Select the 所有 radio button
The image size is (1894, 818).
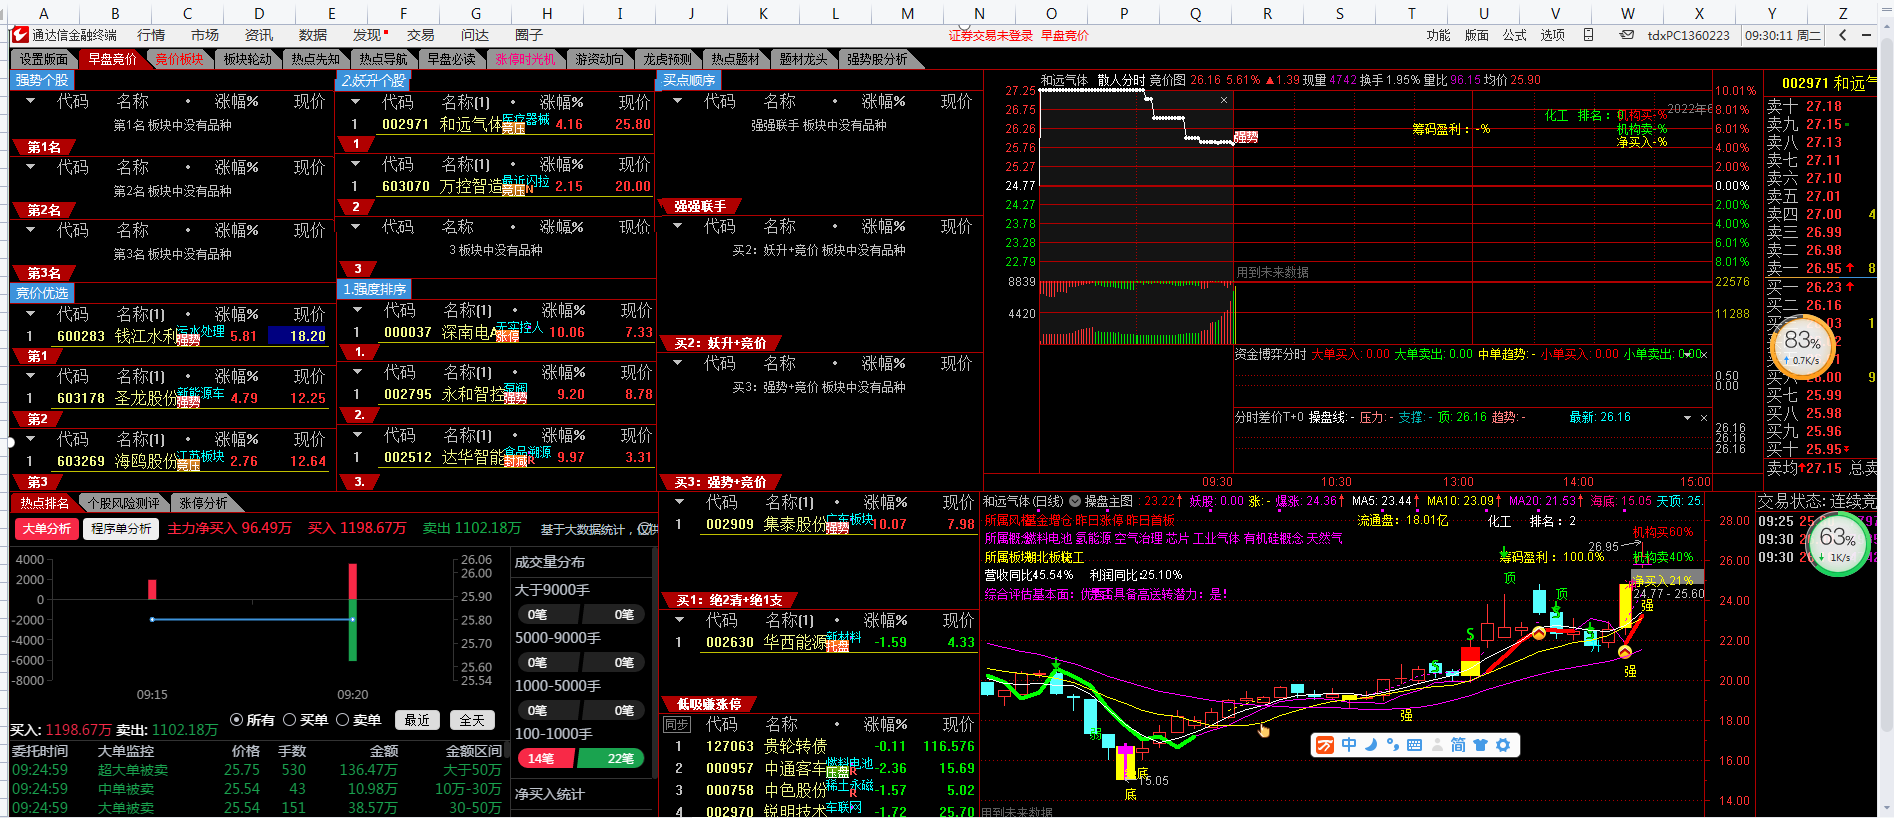(x=237, y=720)
